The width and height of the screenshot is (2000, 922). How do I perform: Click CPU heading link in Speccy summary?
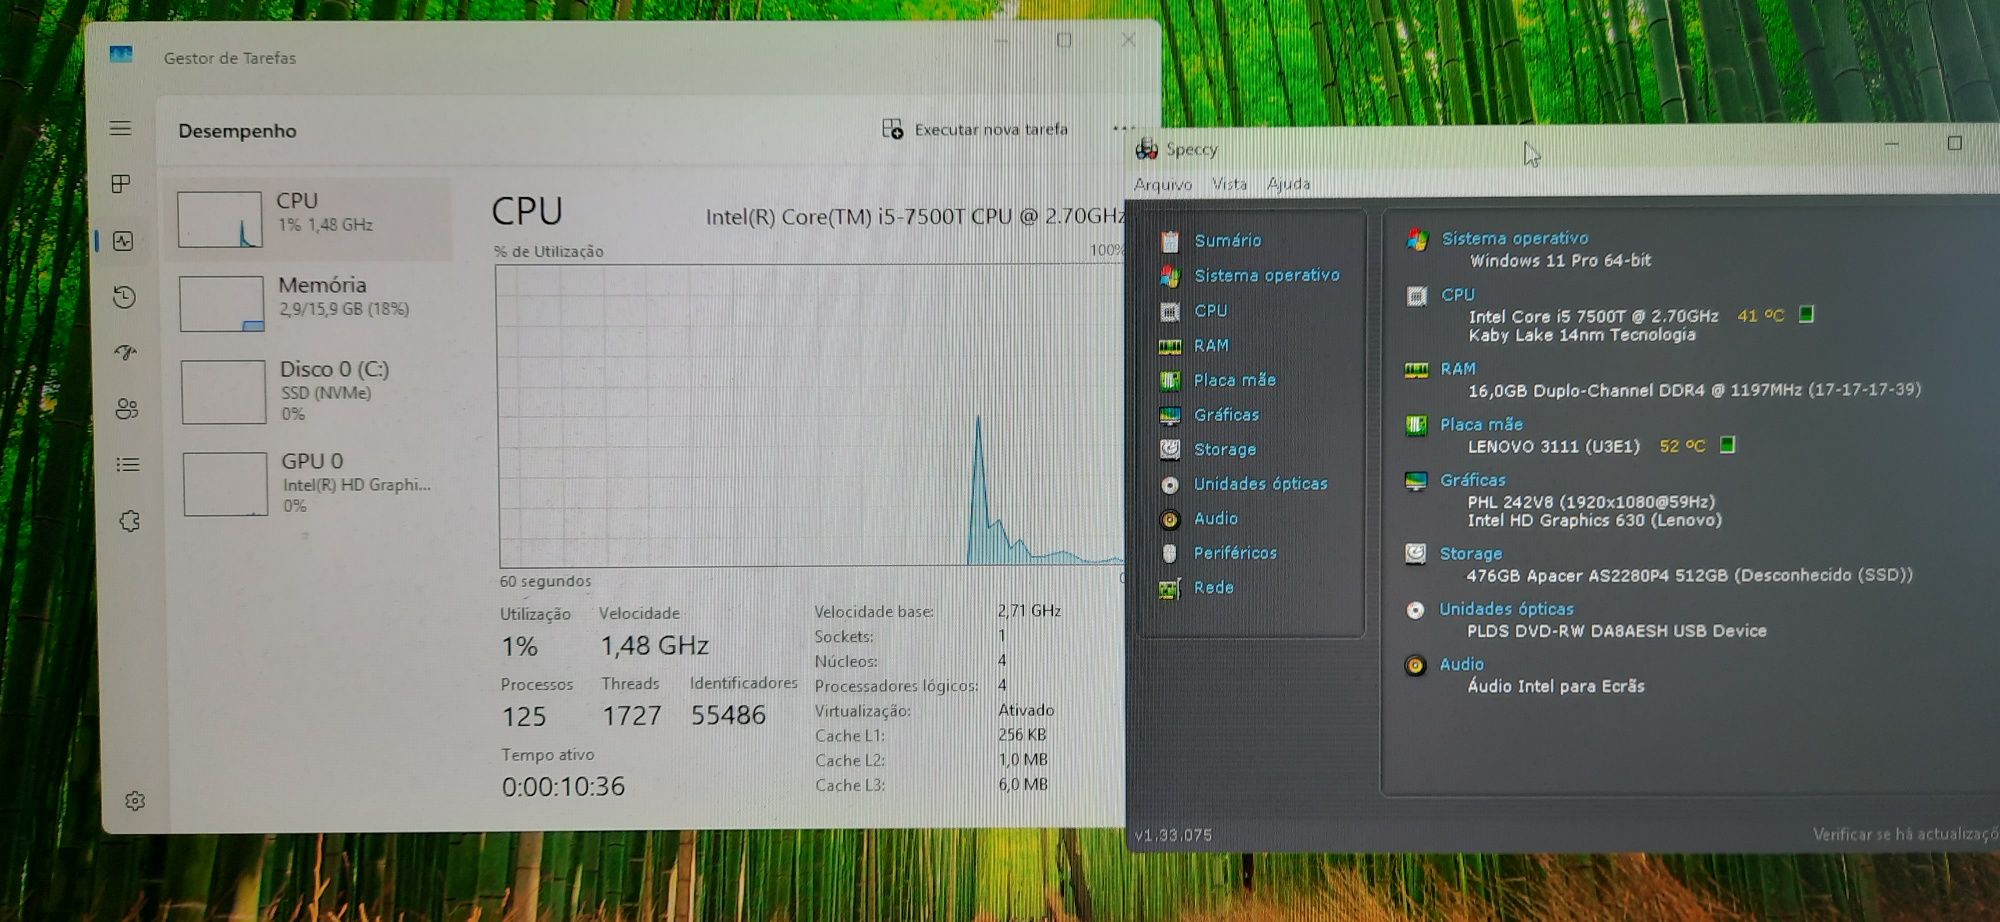point(1457,294)
